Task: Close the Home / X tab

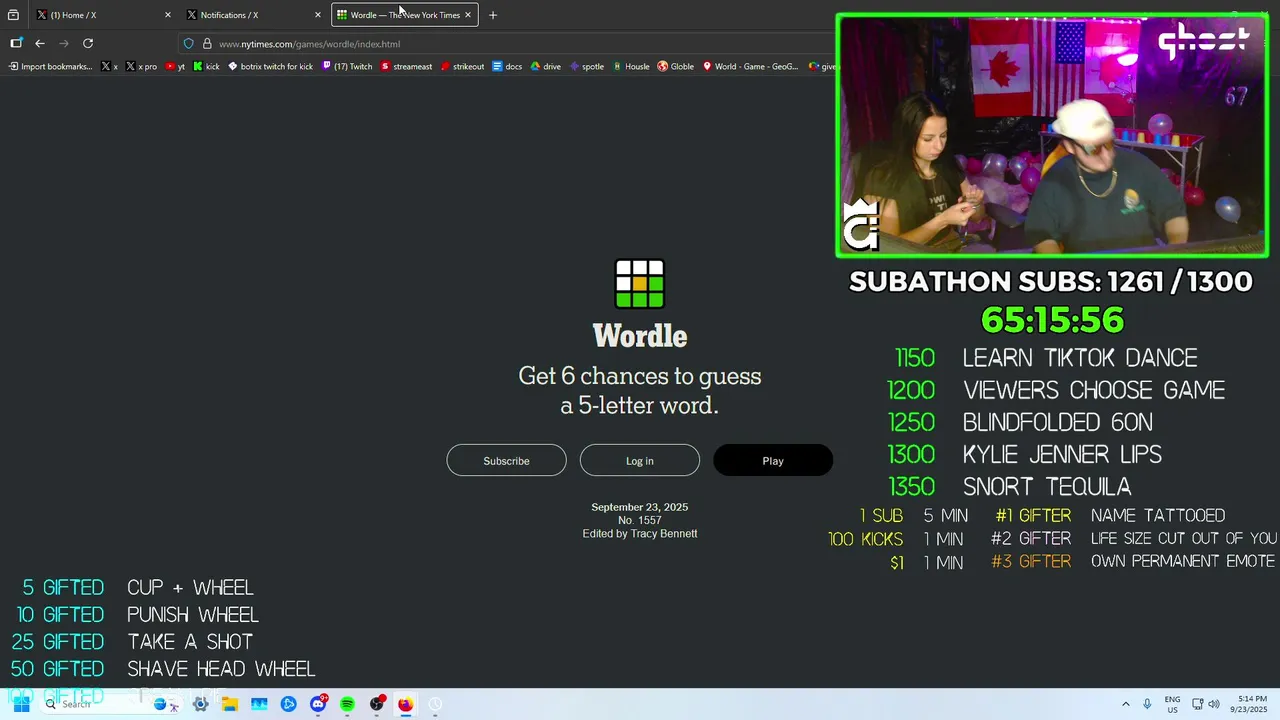Action: tap(167, 15)
